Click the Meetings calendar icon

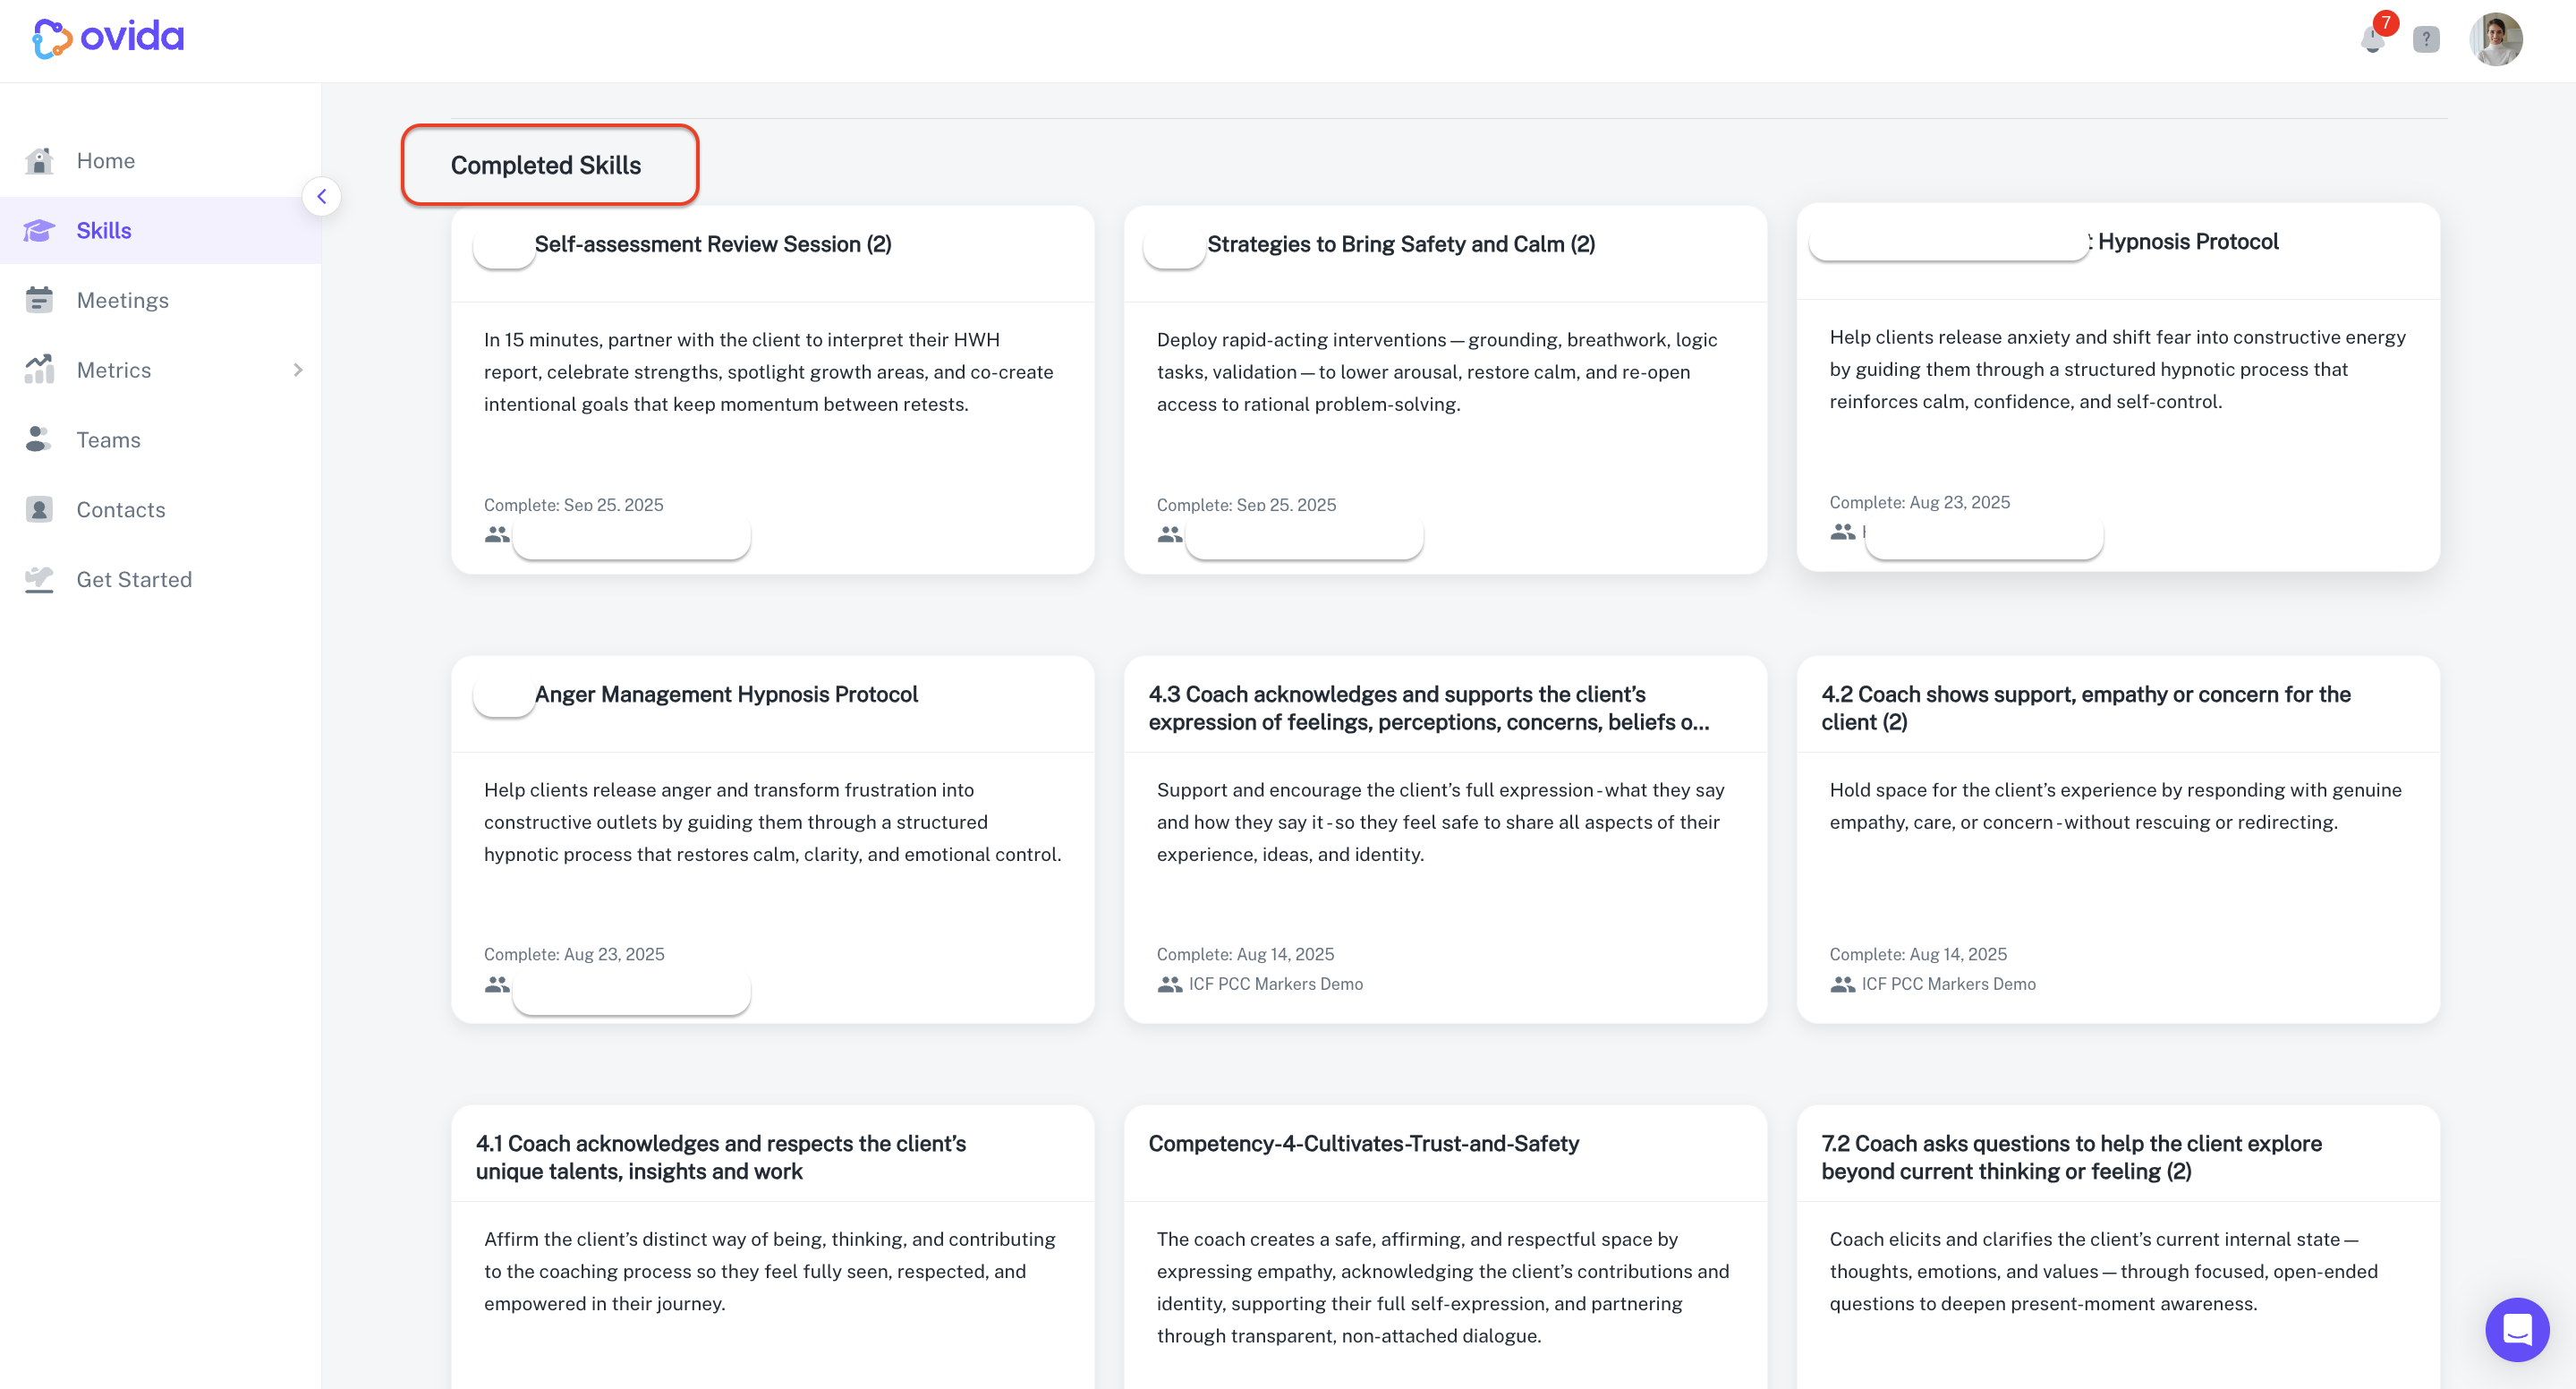(x=39, y=300)
